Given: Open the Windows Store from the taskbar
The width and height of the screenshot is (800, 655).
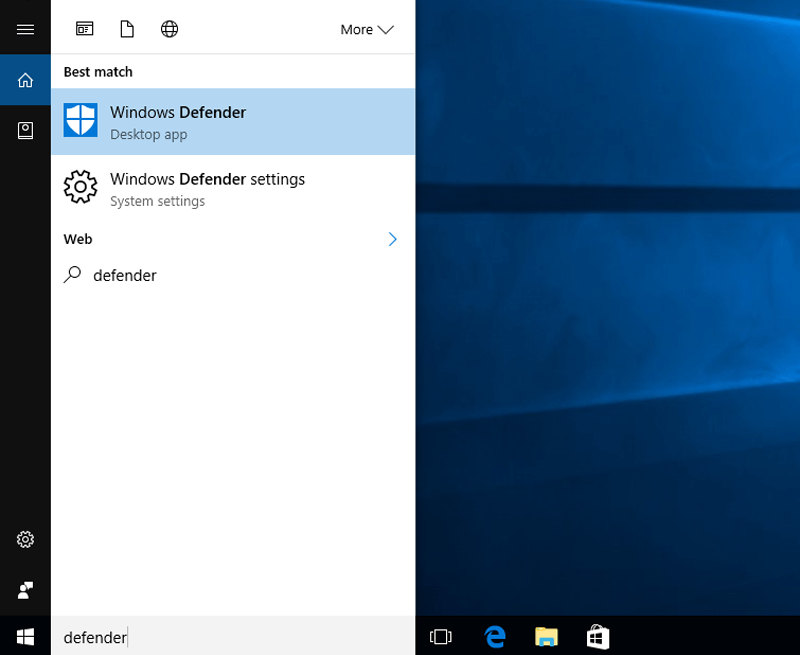Looking at the screenshot, I should coord(597,637).
